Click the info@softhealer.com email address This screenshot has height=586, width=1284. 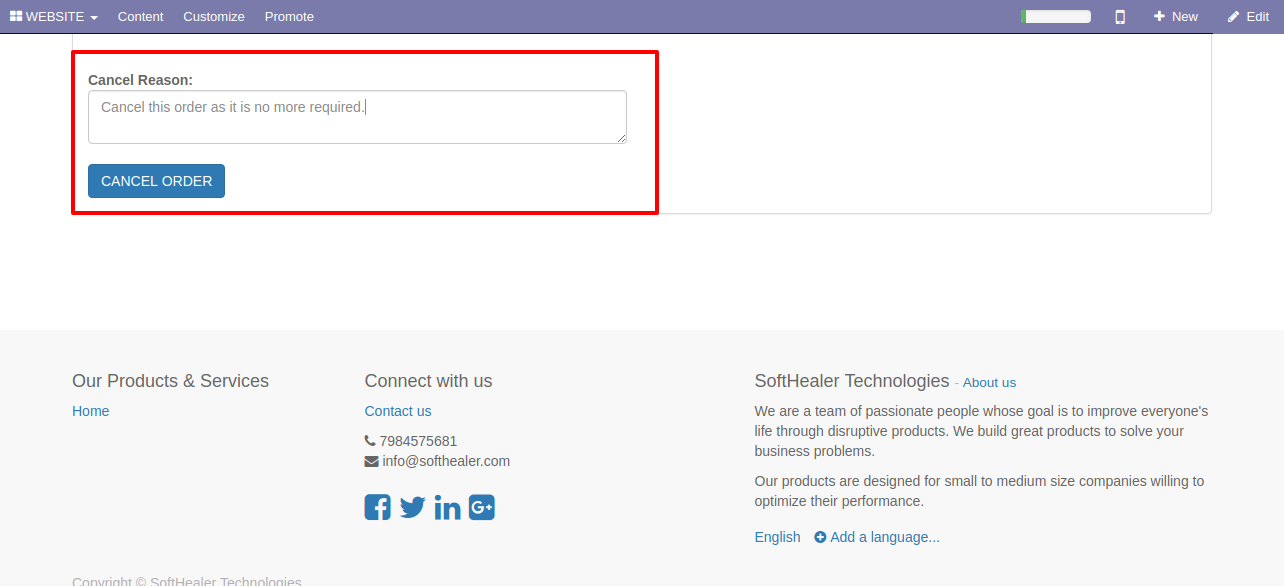click(446, 461)
